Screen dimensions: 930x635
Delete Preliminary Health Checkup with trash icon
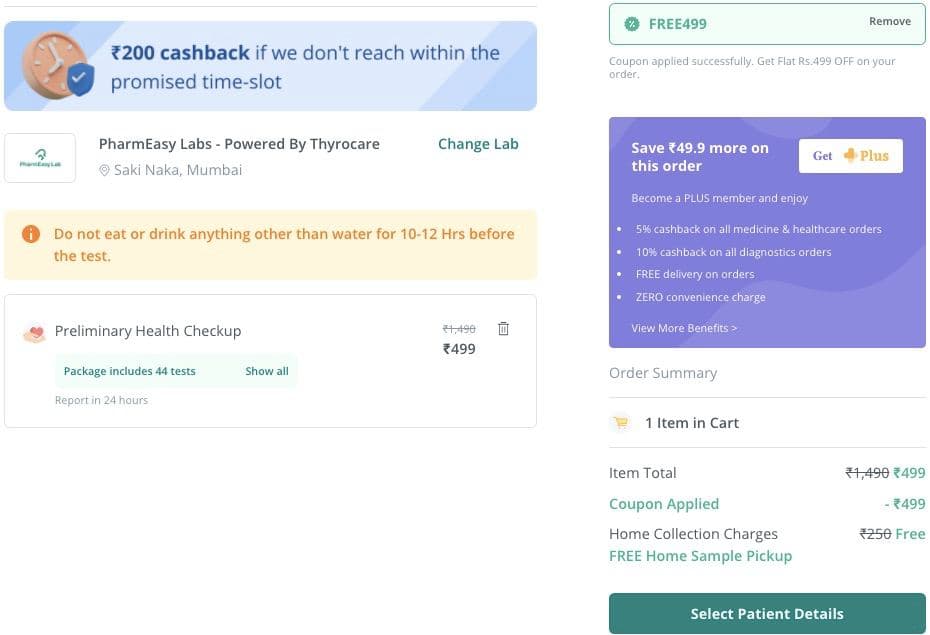[503, 328]
